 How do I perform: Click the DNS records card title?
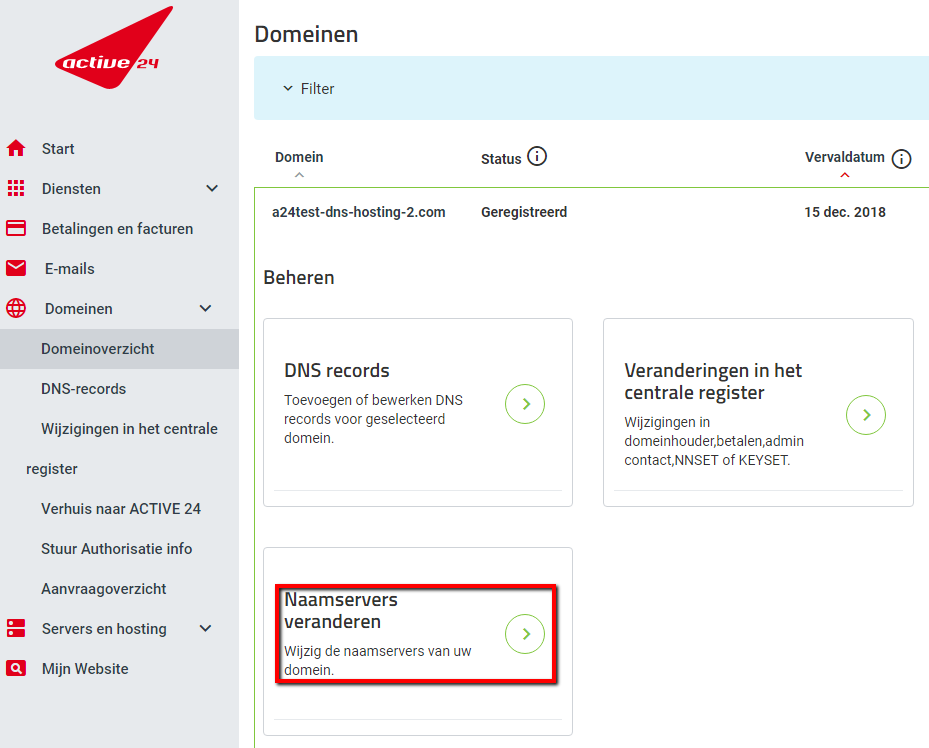(337, 370)
